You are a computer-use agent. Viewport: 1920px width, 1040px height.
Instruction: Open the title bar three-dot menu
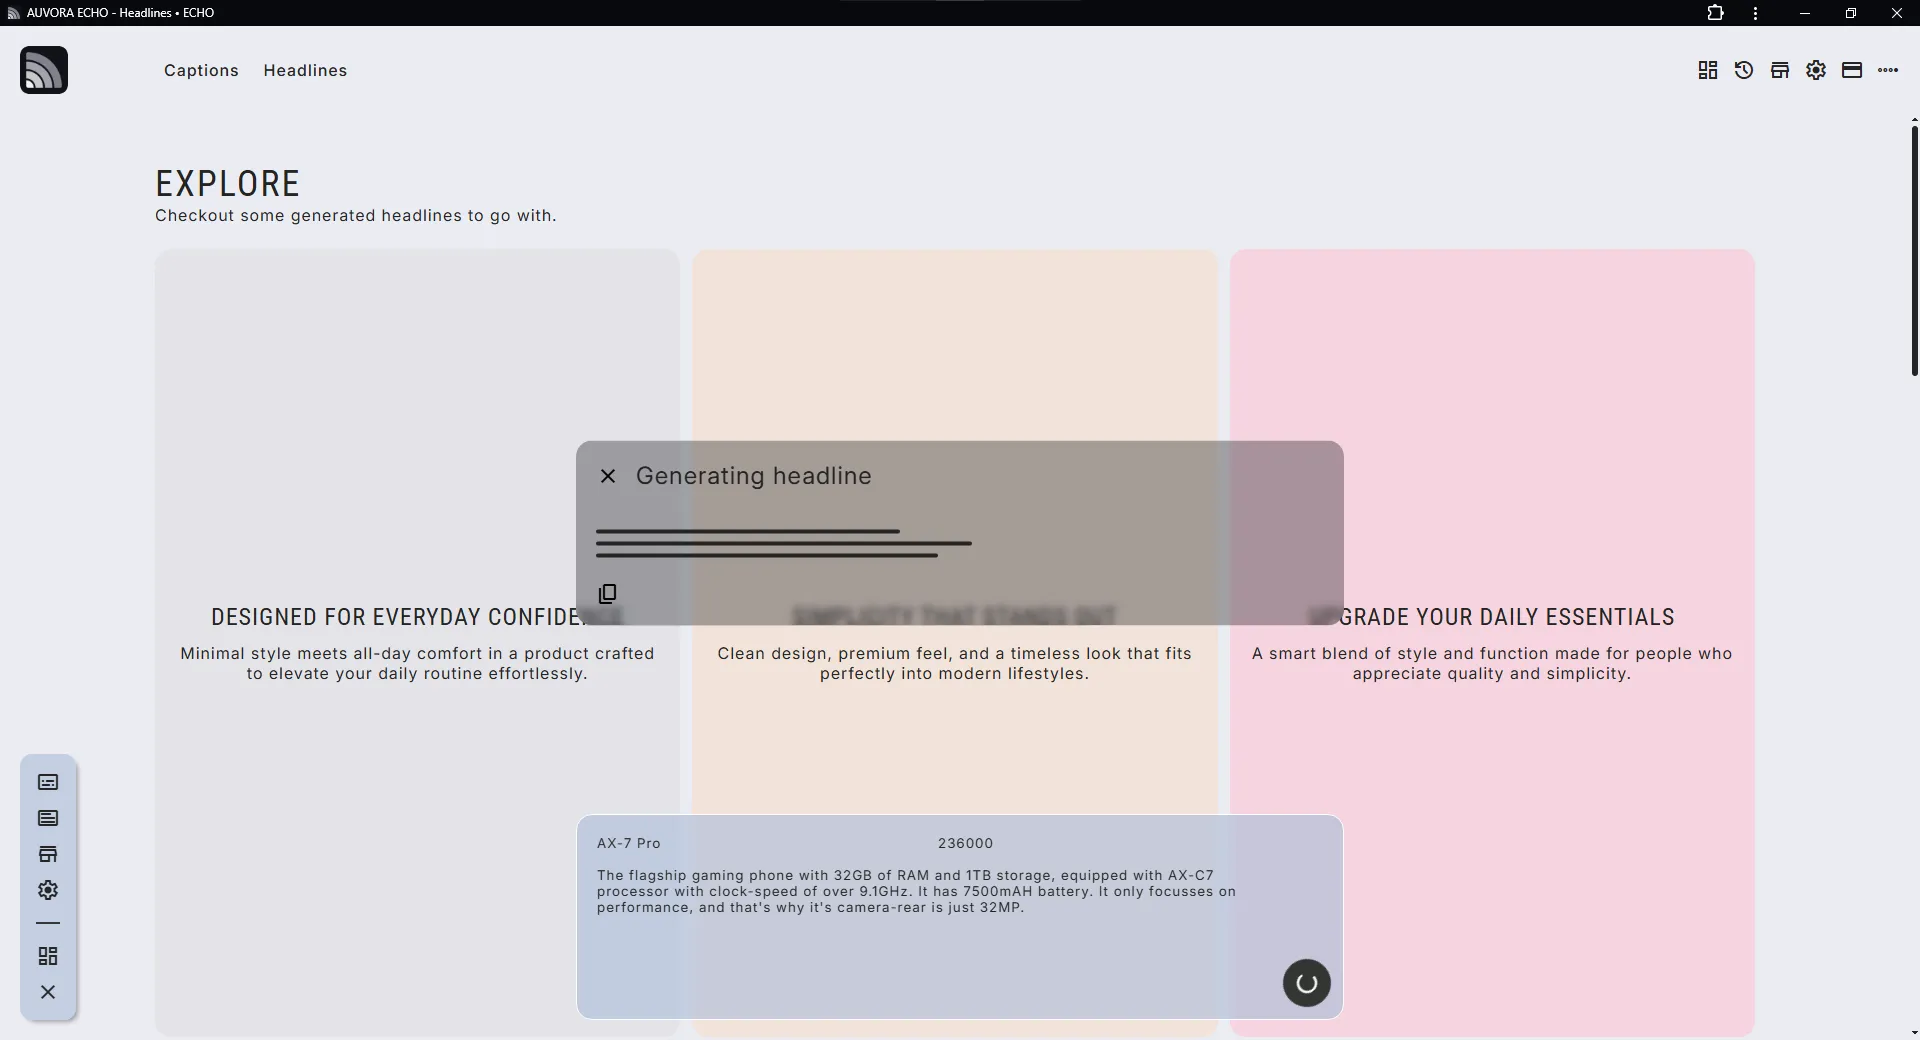point(1756,13)
